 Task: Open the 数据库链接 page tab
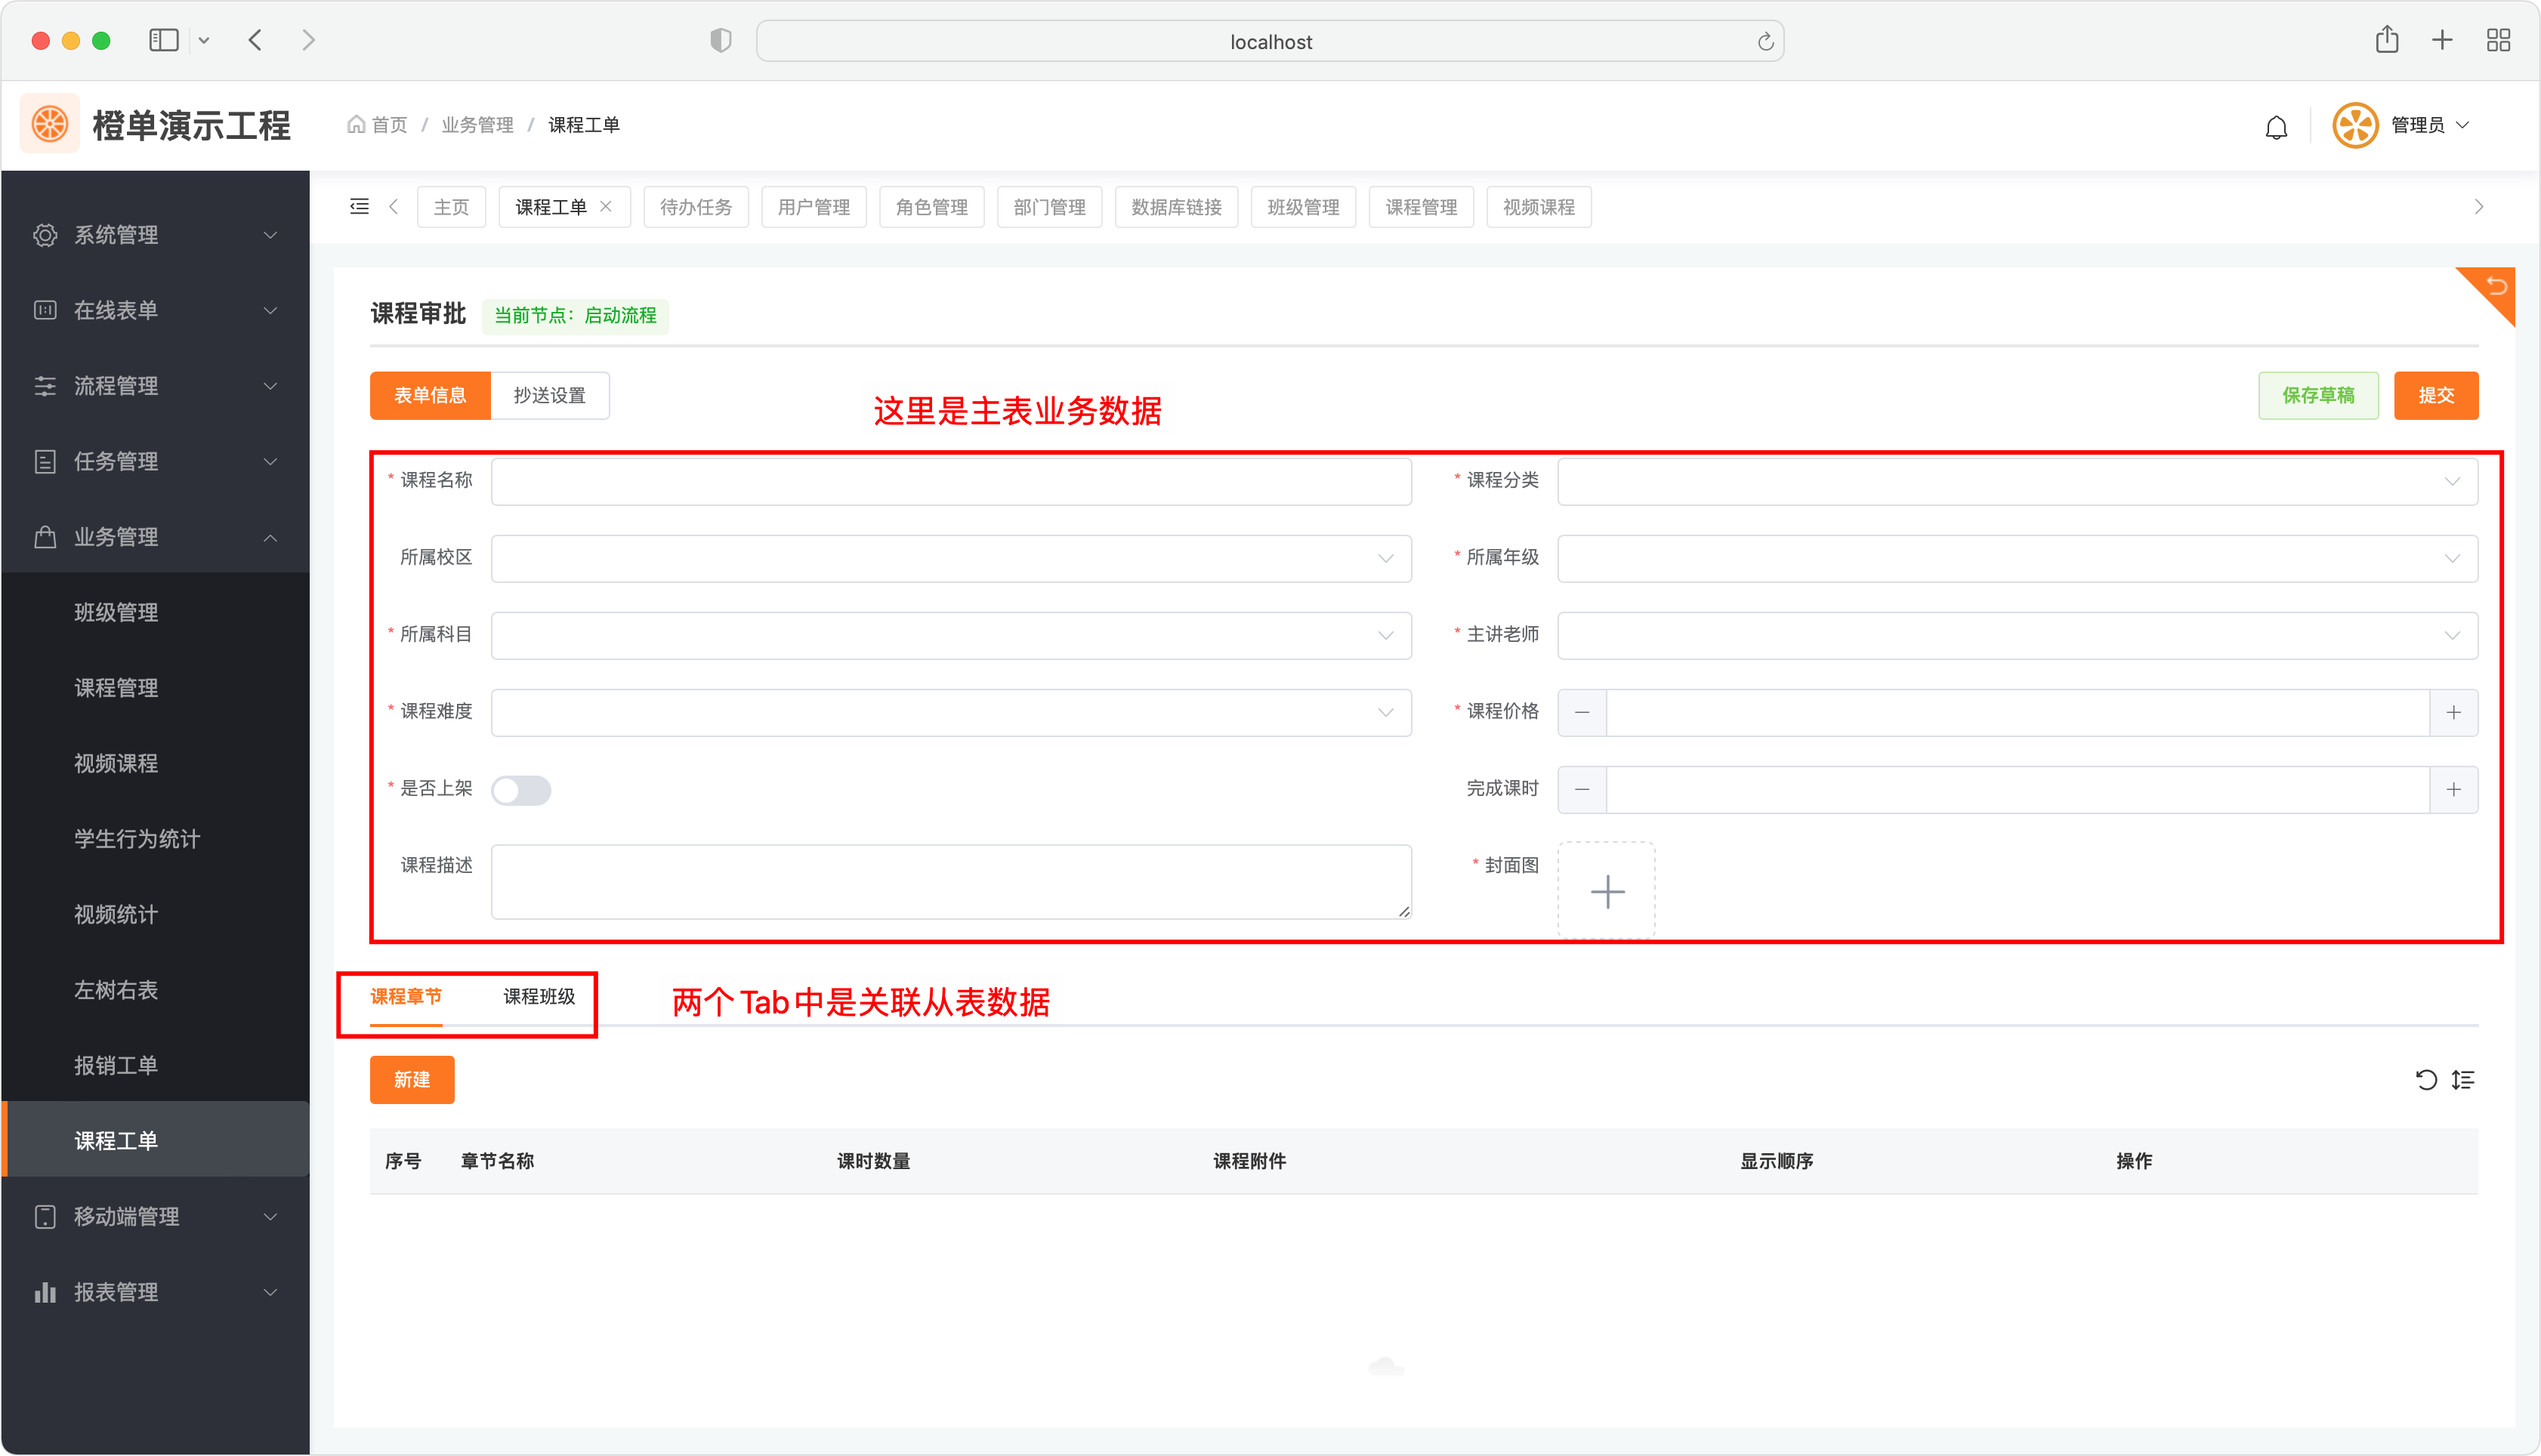tap(1177, 207)
